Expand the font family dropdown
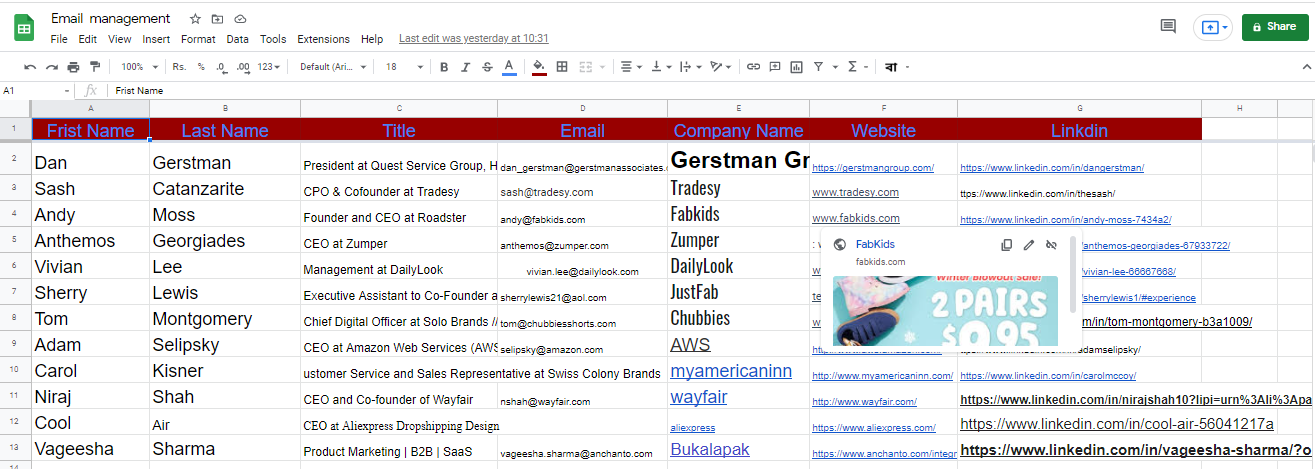 tap(333, 67)
